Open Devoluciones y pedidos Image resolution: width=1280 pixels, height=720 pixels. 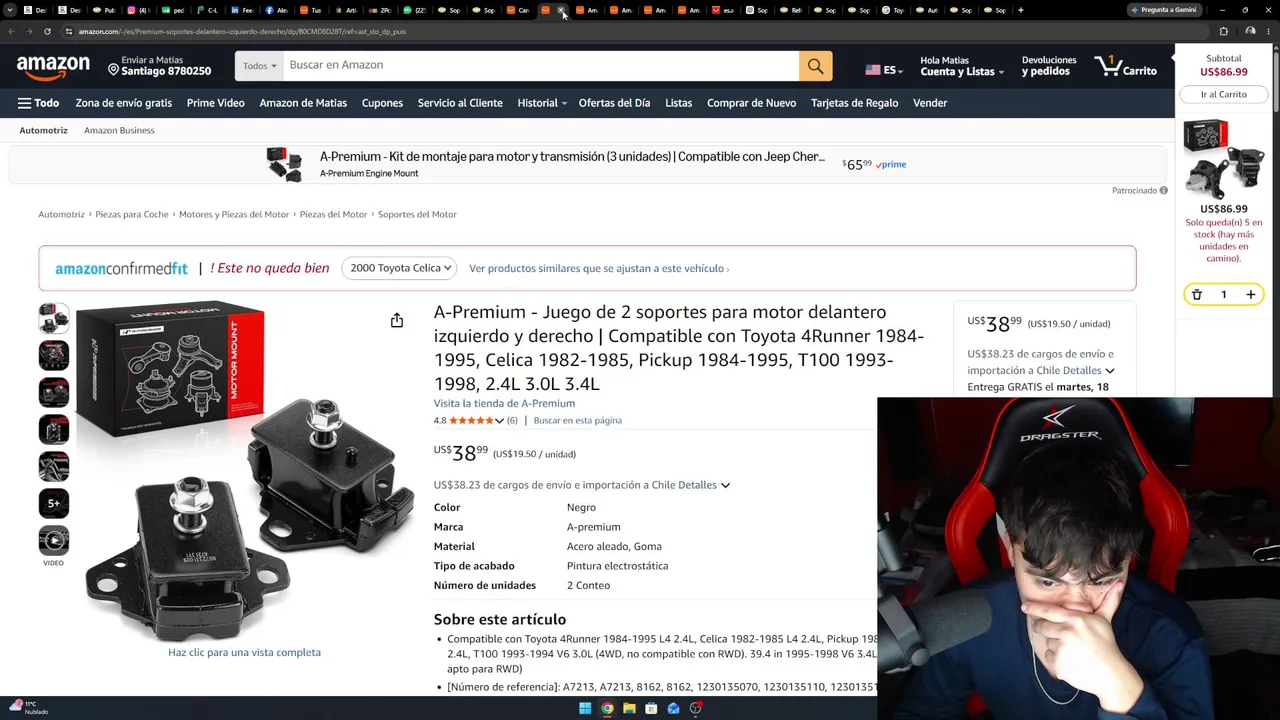(x=1049, y=66)
